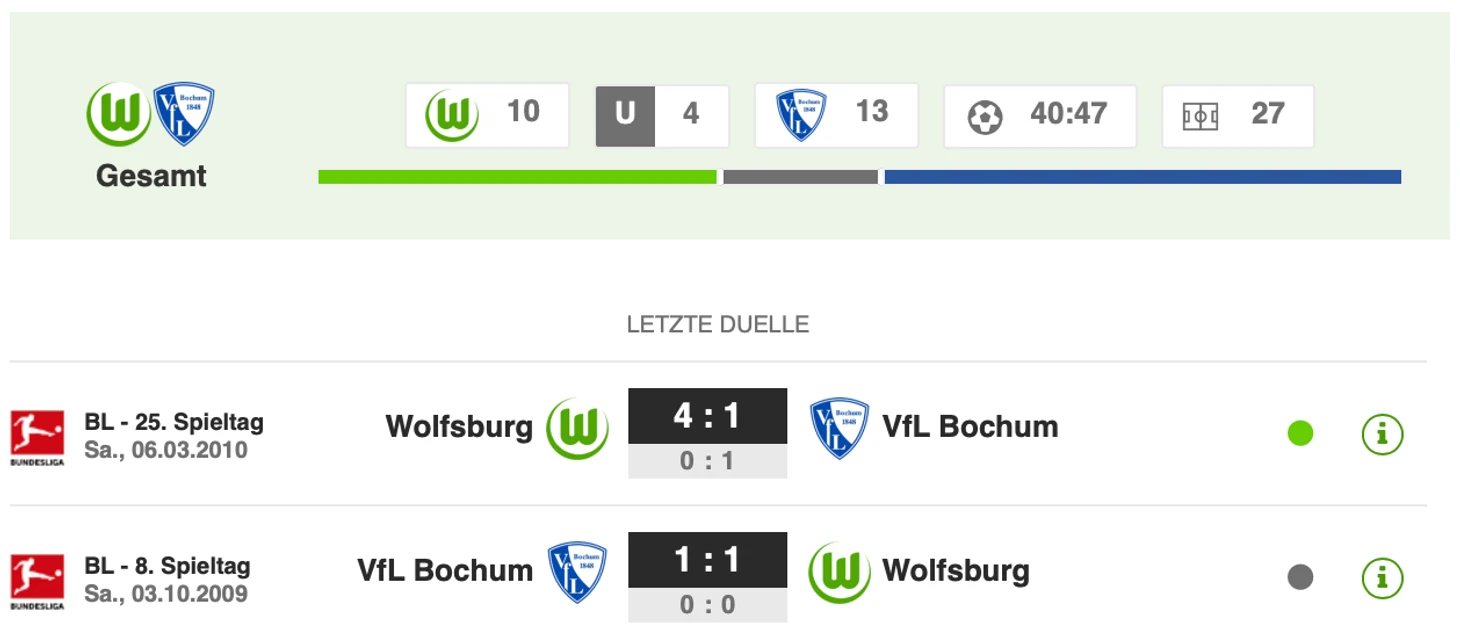Screen dimensions: 1460x643
Task: Open the Wolfsburg team name in the 06.03.2010 match
Action: 459,426
